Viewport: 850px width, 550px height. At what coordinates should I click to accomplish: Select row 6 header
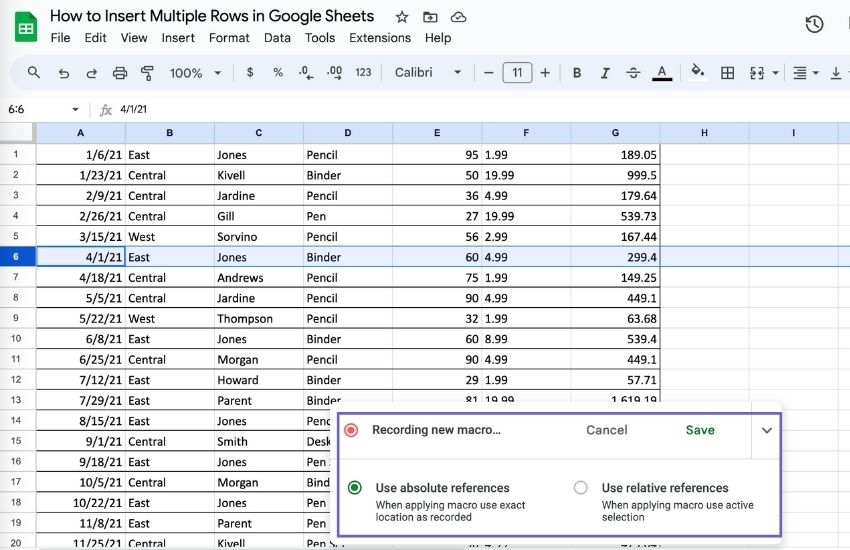tap(16, 256)
